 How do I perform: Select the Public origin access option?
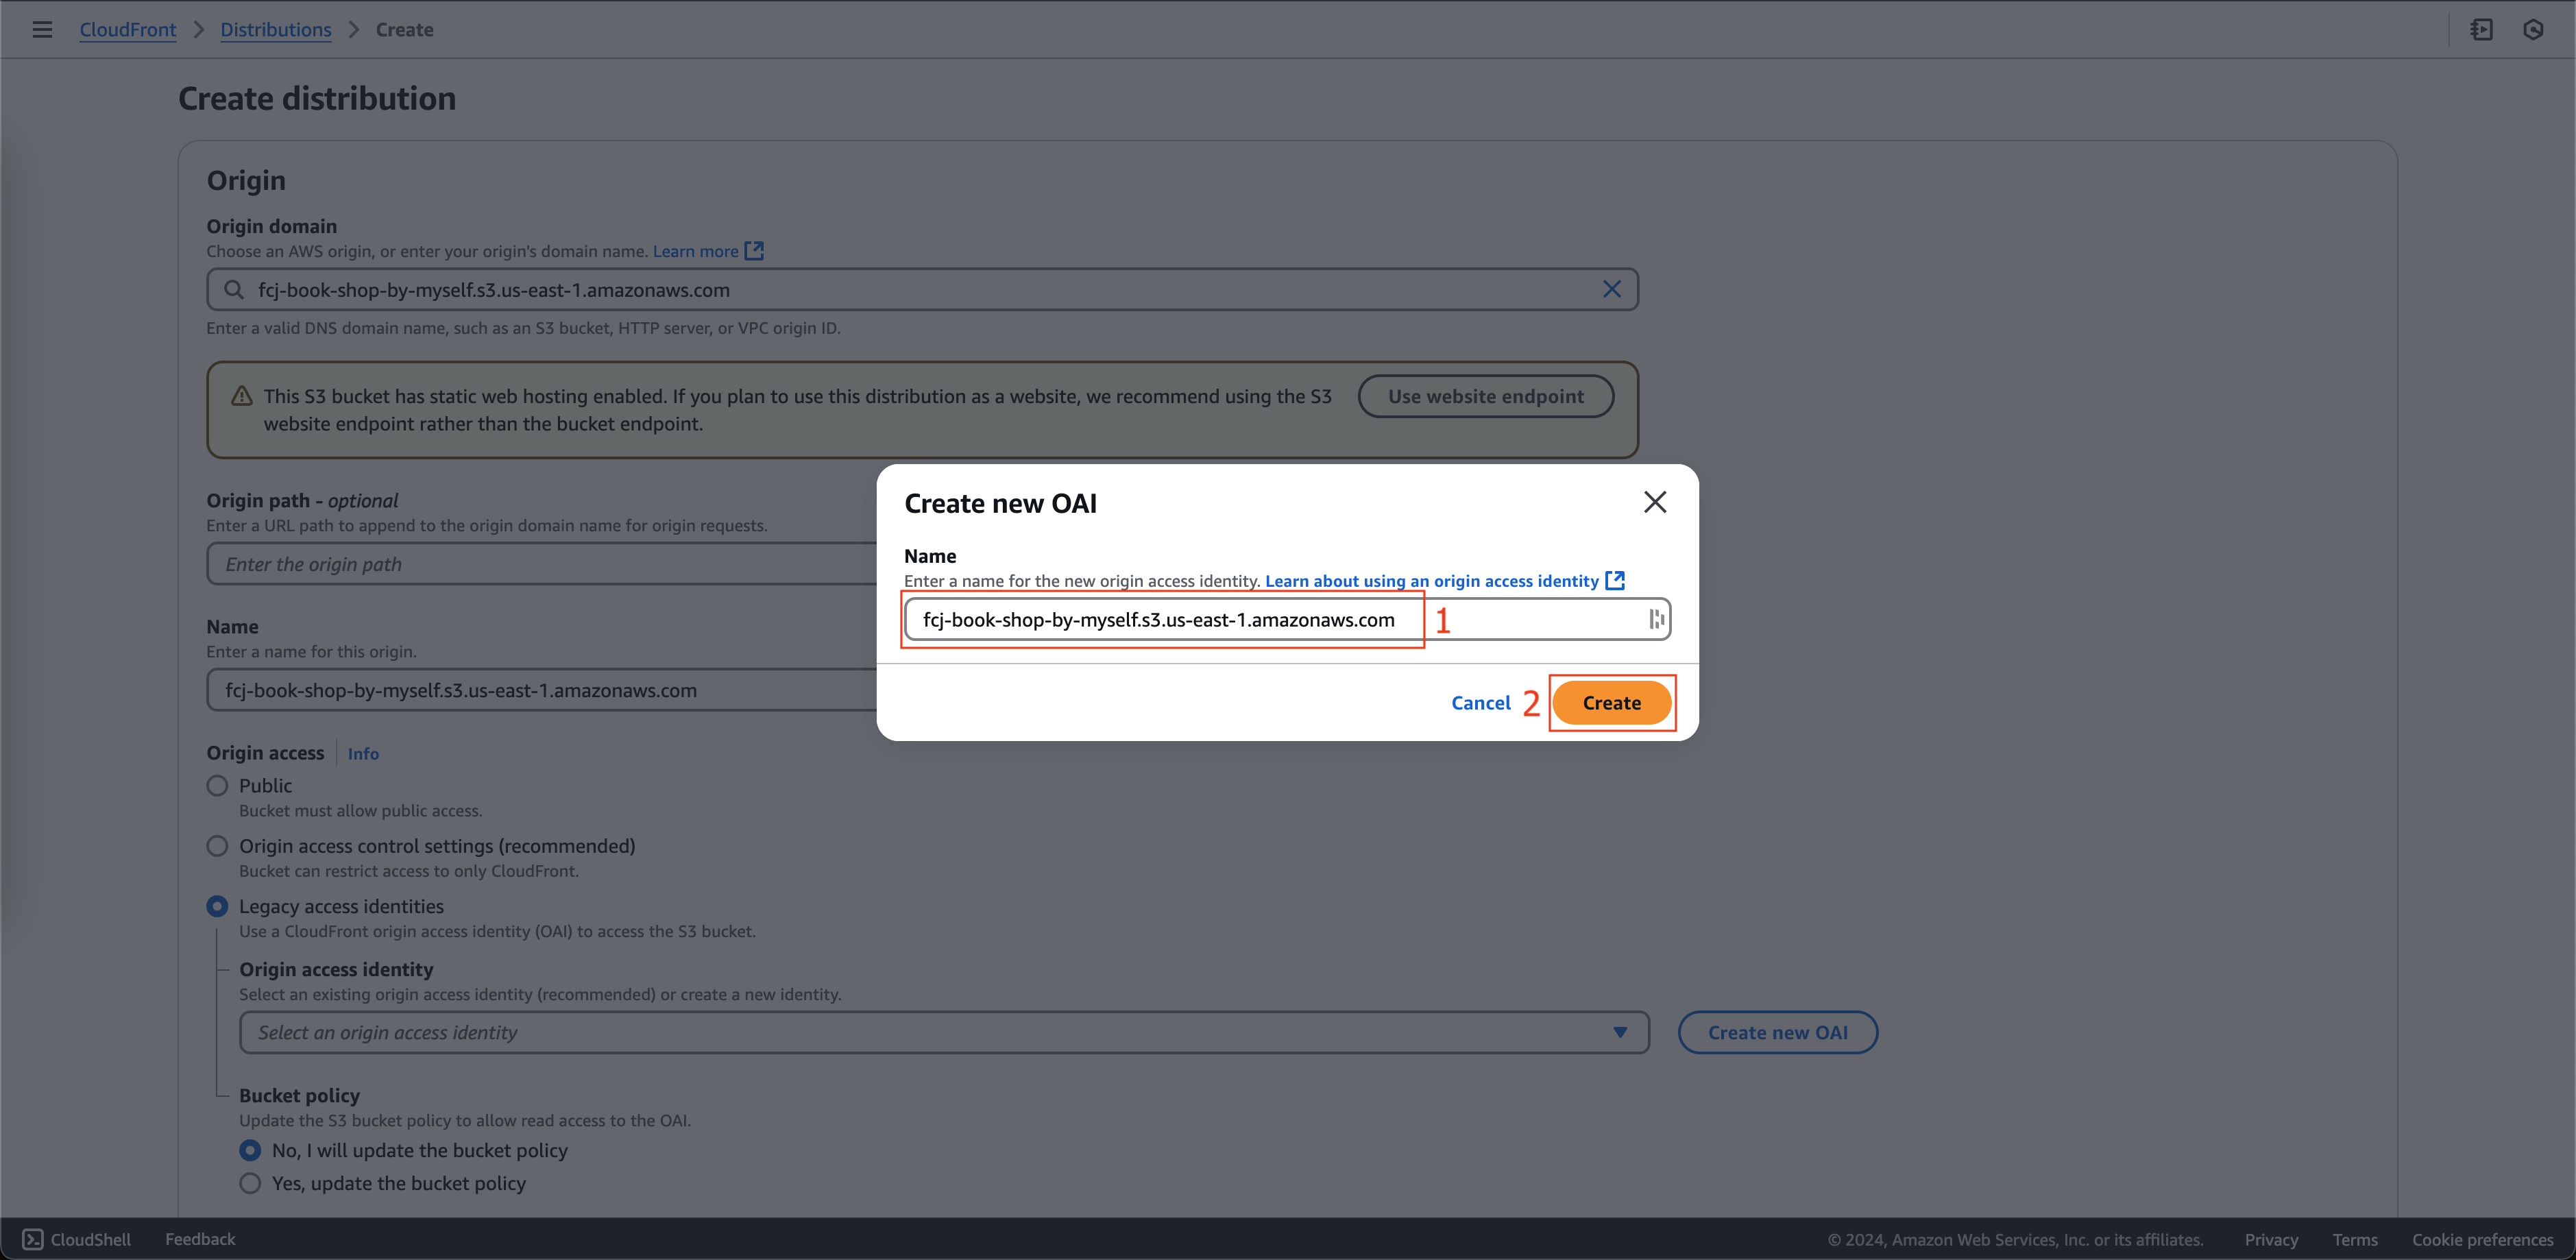217,786
